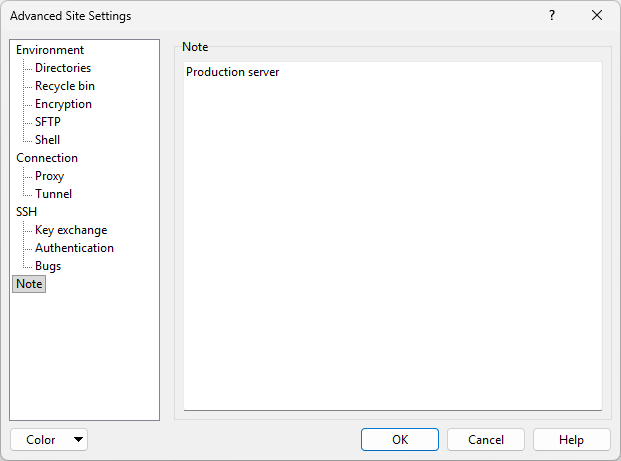Select the Note tree item
Image resolution: width=621 pixels, height=461 pixels.
tap(29, 284)
